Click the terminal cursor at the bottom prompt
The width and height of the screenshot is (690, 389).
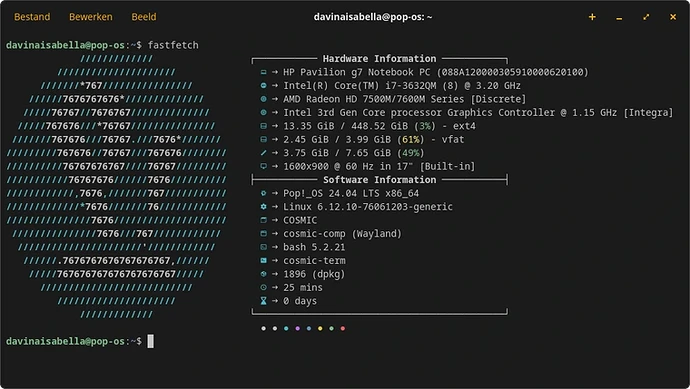coord(150,341)
